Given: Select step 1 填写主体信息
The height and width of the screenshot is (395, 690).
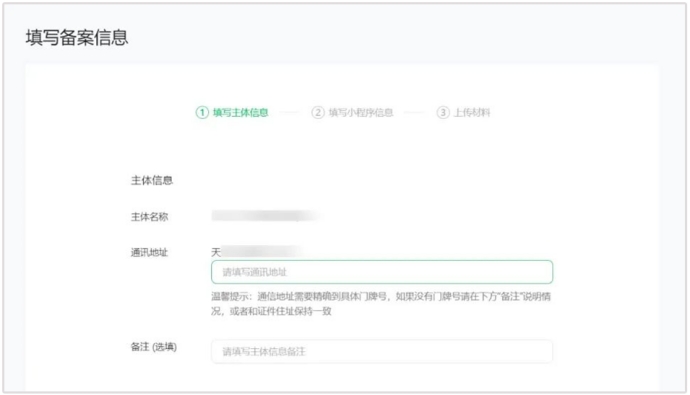Looking at the screenshot, I should tap(232, 113).
